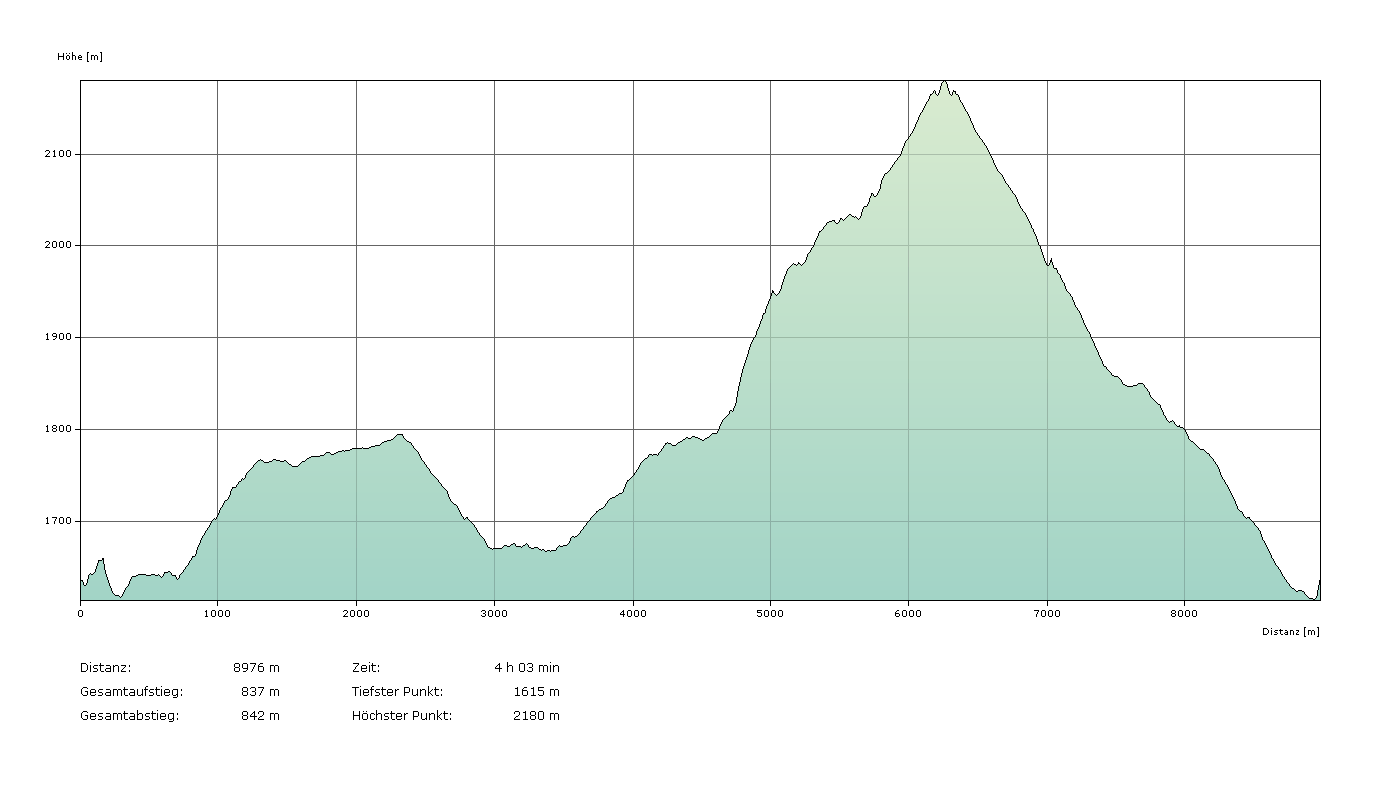
Task: Click the 'Gesamtabstieg:' label
Action: (129, 716)
